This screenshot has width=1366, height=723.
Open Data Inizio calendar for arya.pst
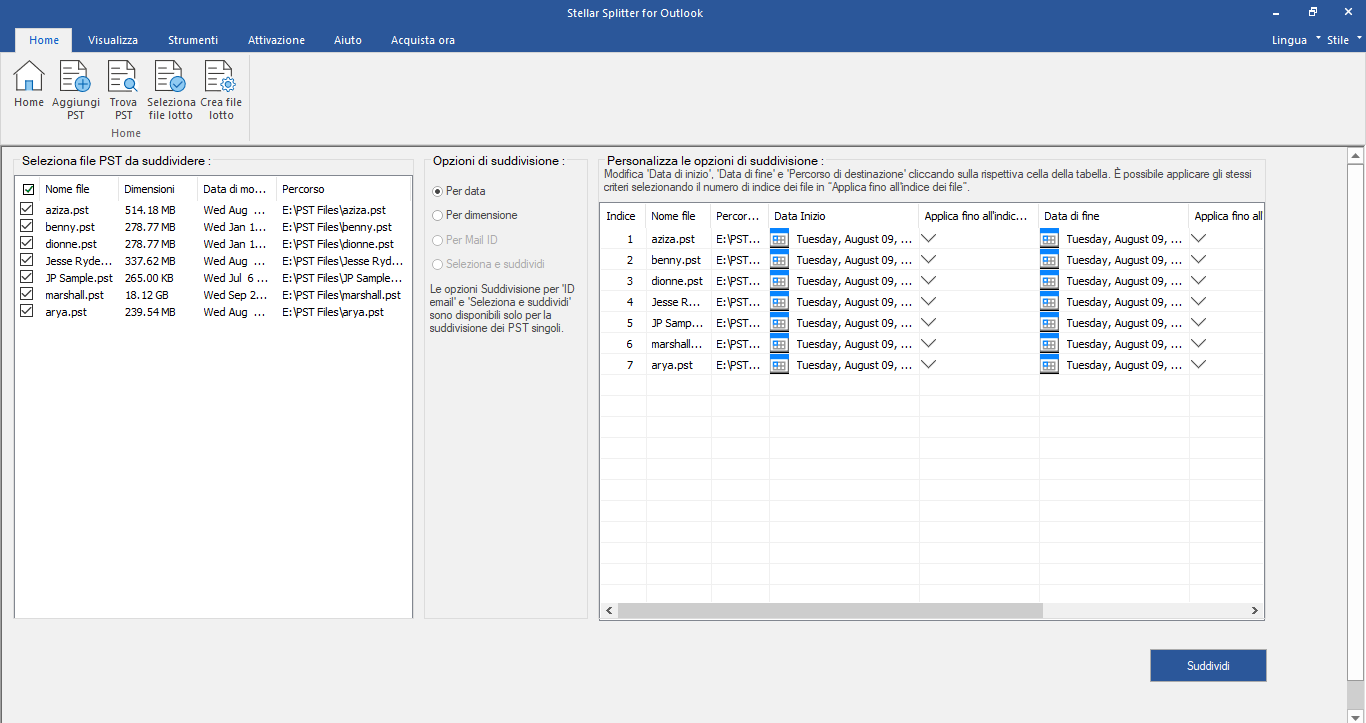click(x=779, y=365)
